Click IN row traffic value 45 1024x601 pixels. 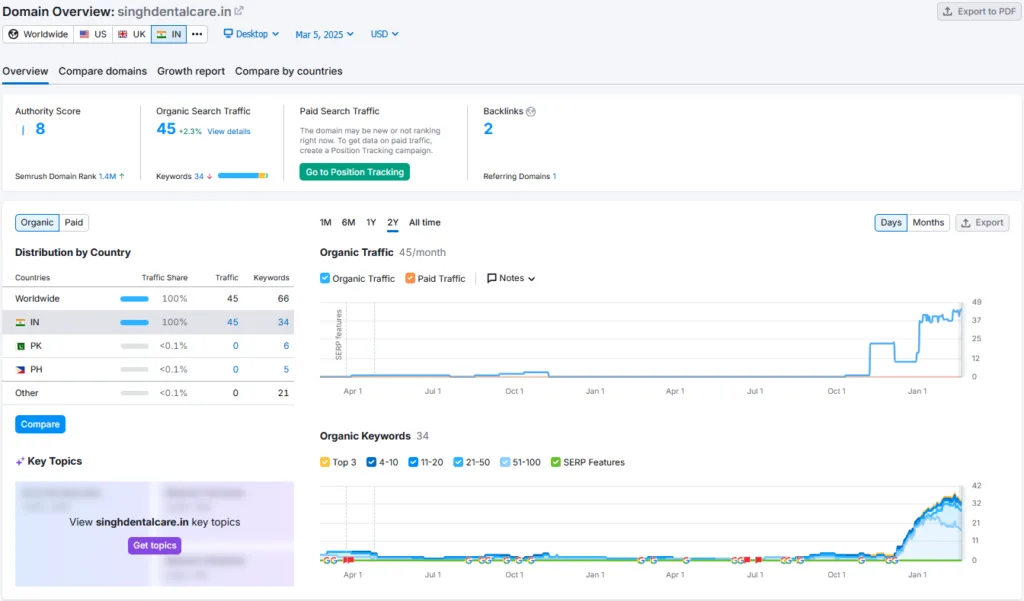232,322
